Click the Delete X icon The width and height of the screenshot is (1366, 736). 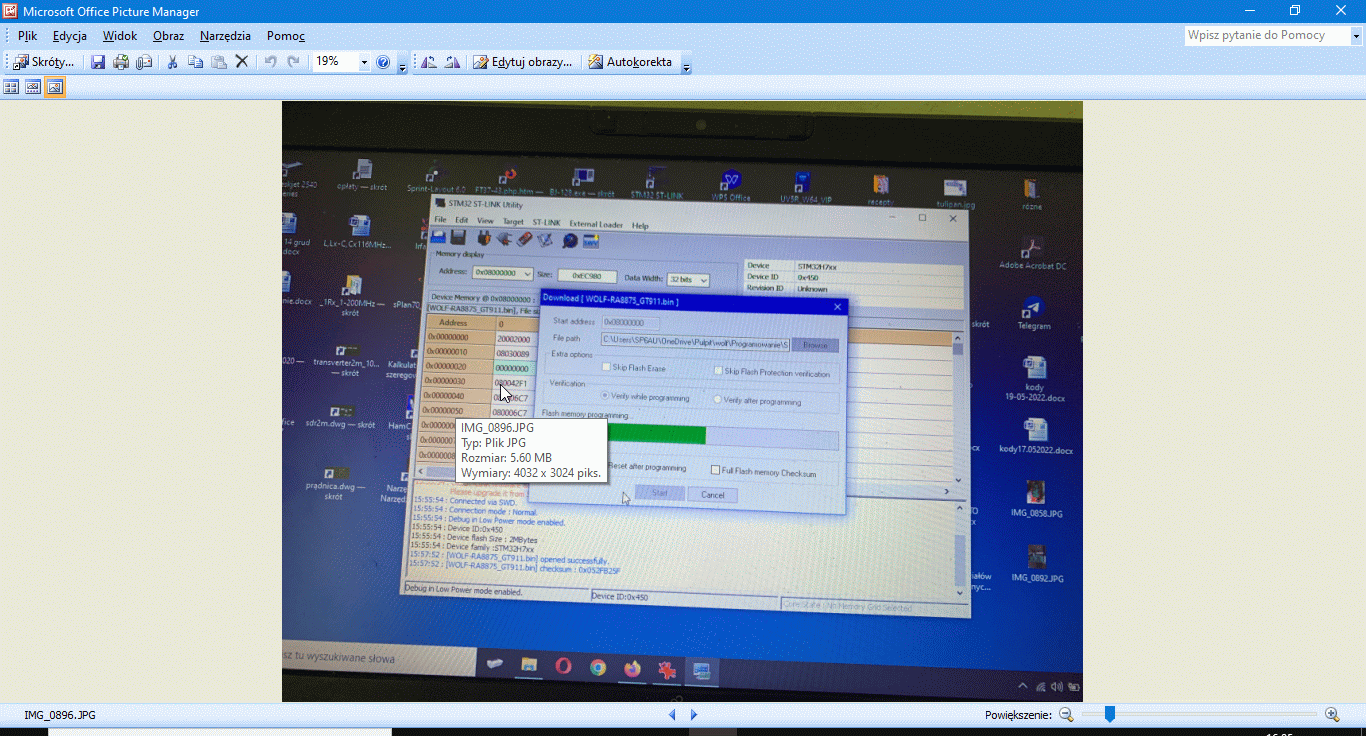coord(241,62)
